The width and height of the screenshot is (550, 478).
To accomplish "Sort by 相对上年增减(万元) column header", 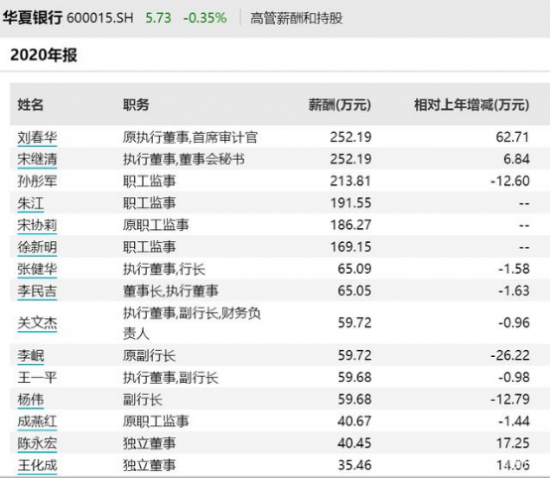I will (472, 105).
